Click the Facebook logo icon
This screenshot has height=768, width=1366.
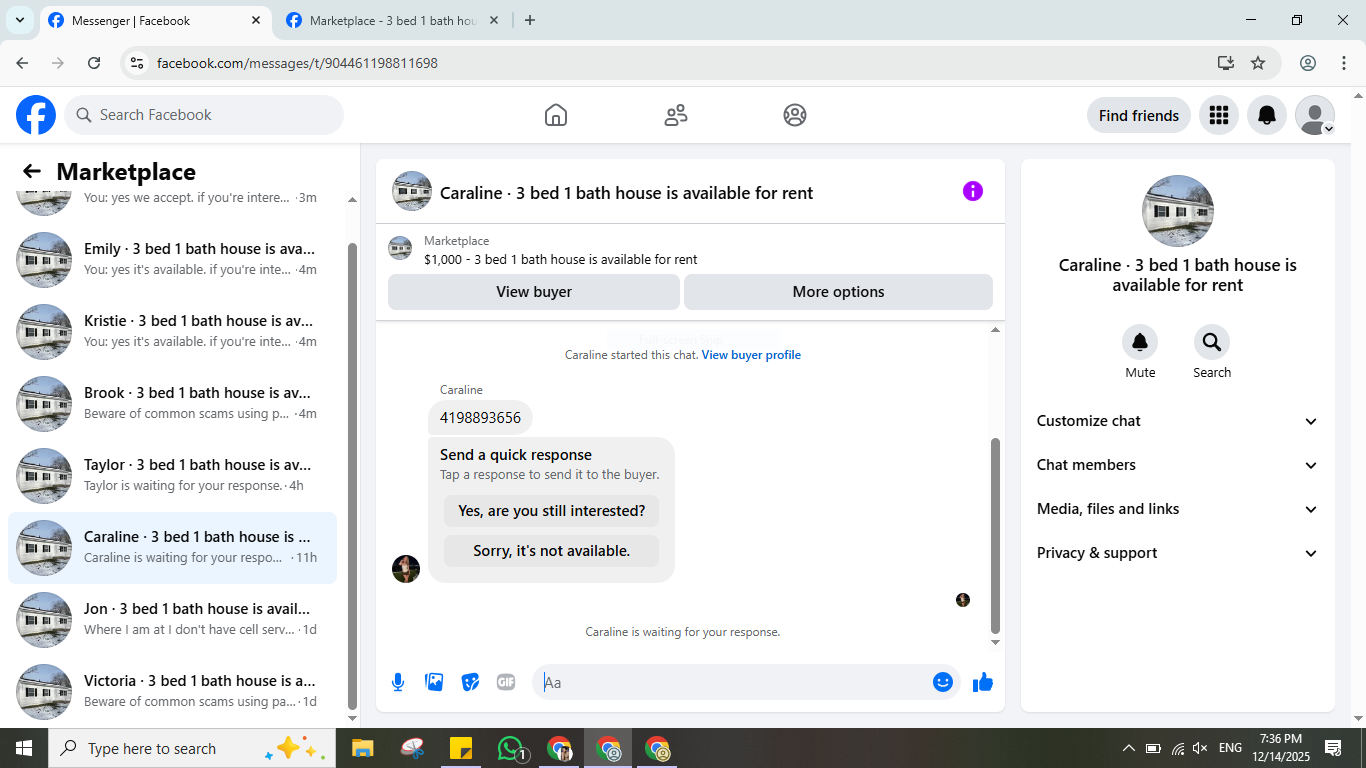36,115
